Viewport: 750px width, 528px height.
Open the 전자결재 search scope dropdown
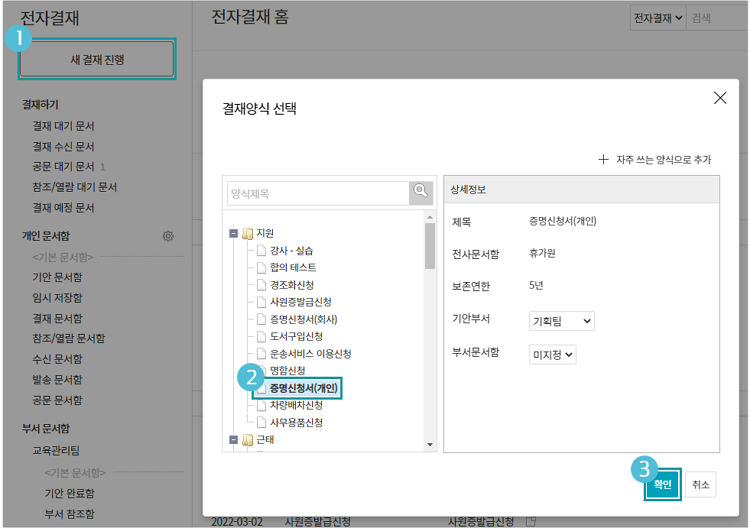click(x=658, y=18)
